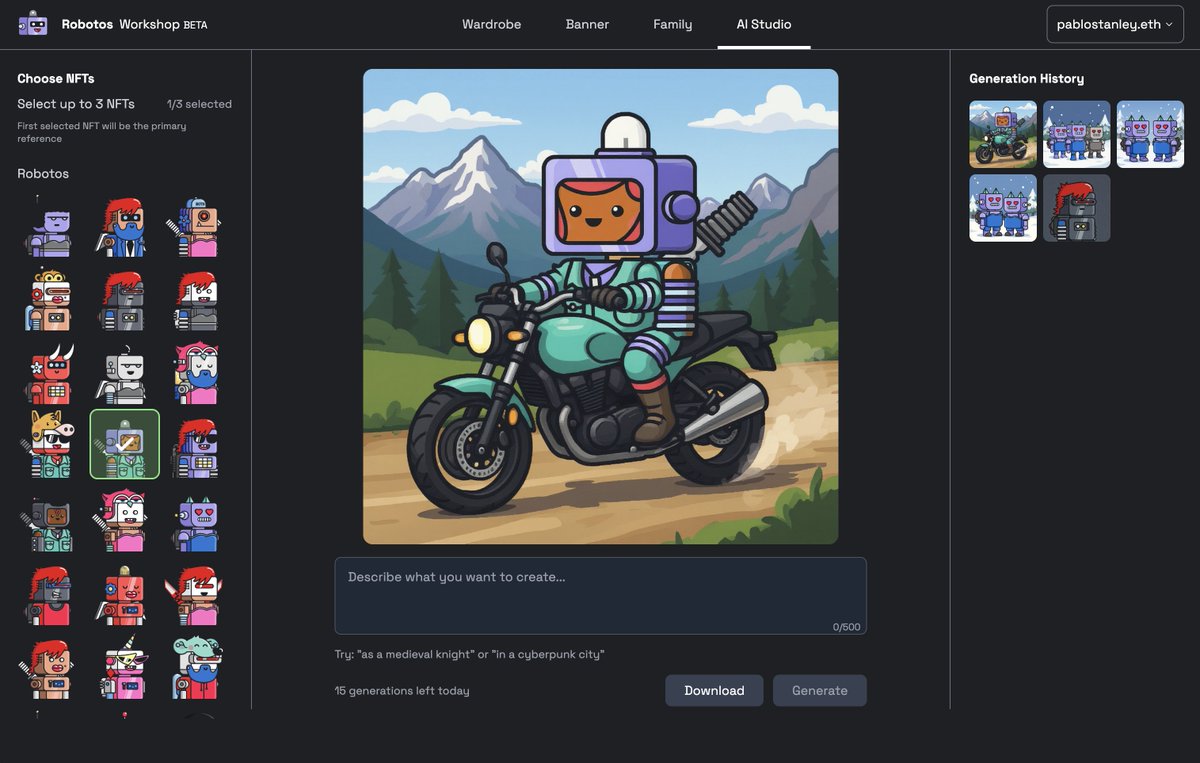Image resolution: width=1200 pixels, height=763 pixels.
Task: Click the "Robotos" collection label
Action: coord(43,174)
